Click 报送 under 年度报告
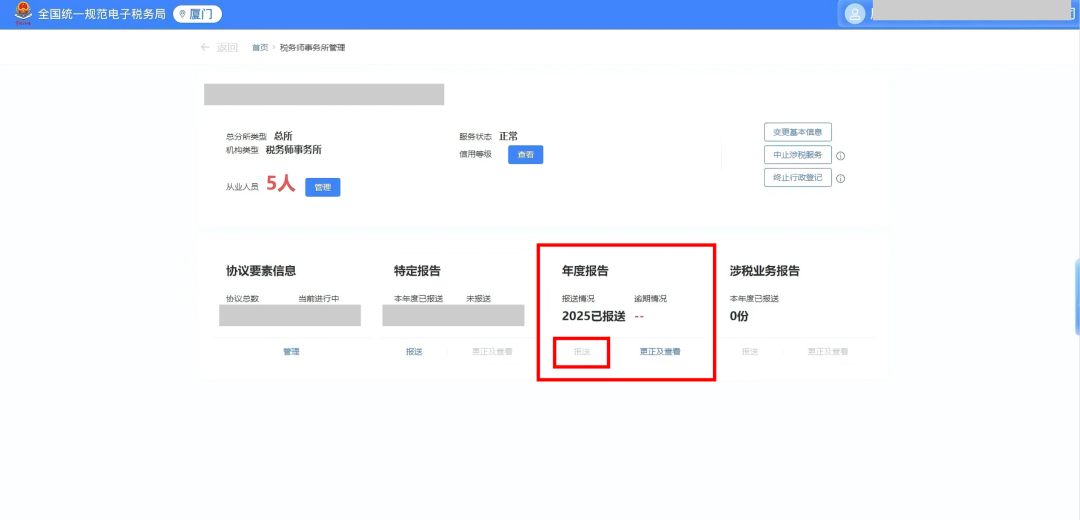Viewport: 1080px width, 520px height. (582, 351)
